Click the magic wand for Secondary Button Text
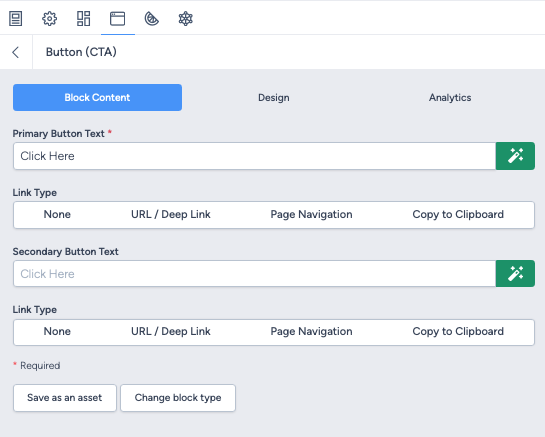This screenshot has width=545, height=437. pos(515,274)
